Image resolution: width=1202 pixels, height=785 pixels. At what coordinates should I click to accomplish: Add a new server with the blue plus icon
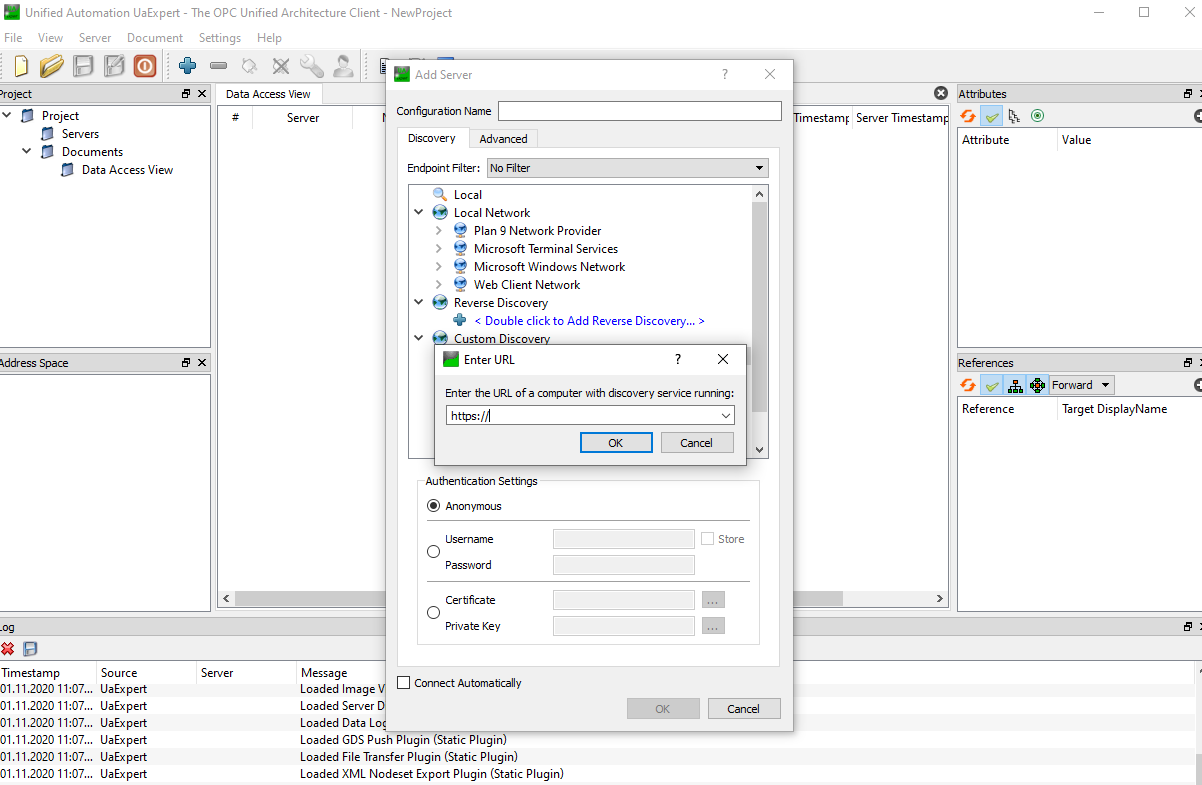187,66
